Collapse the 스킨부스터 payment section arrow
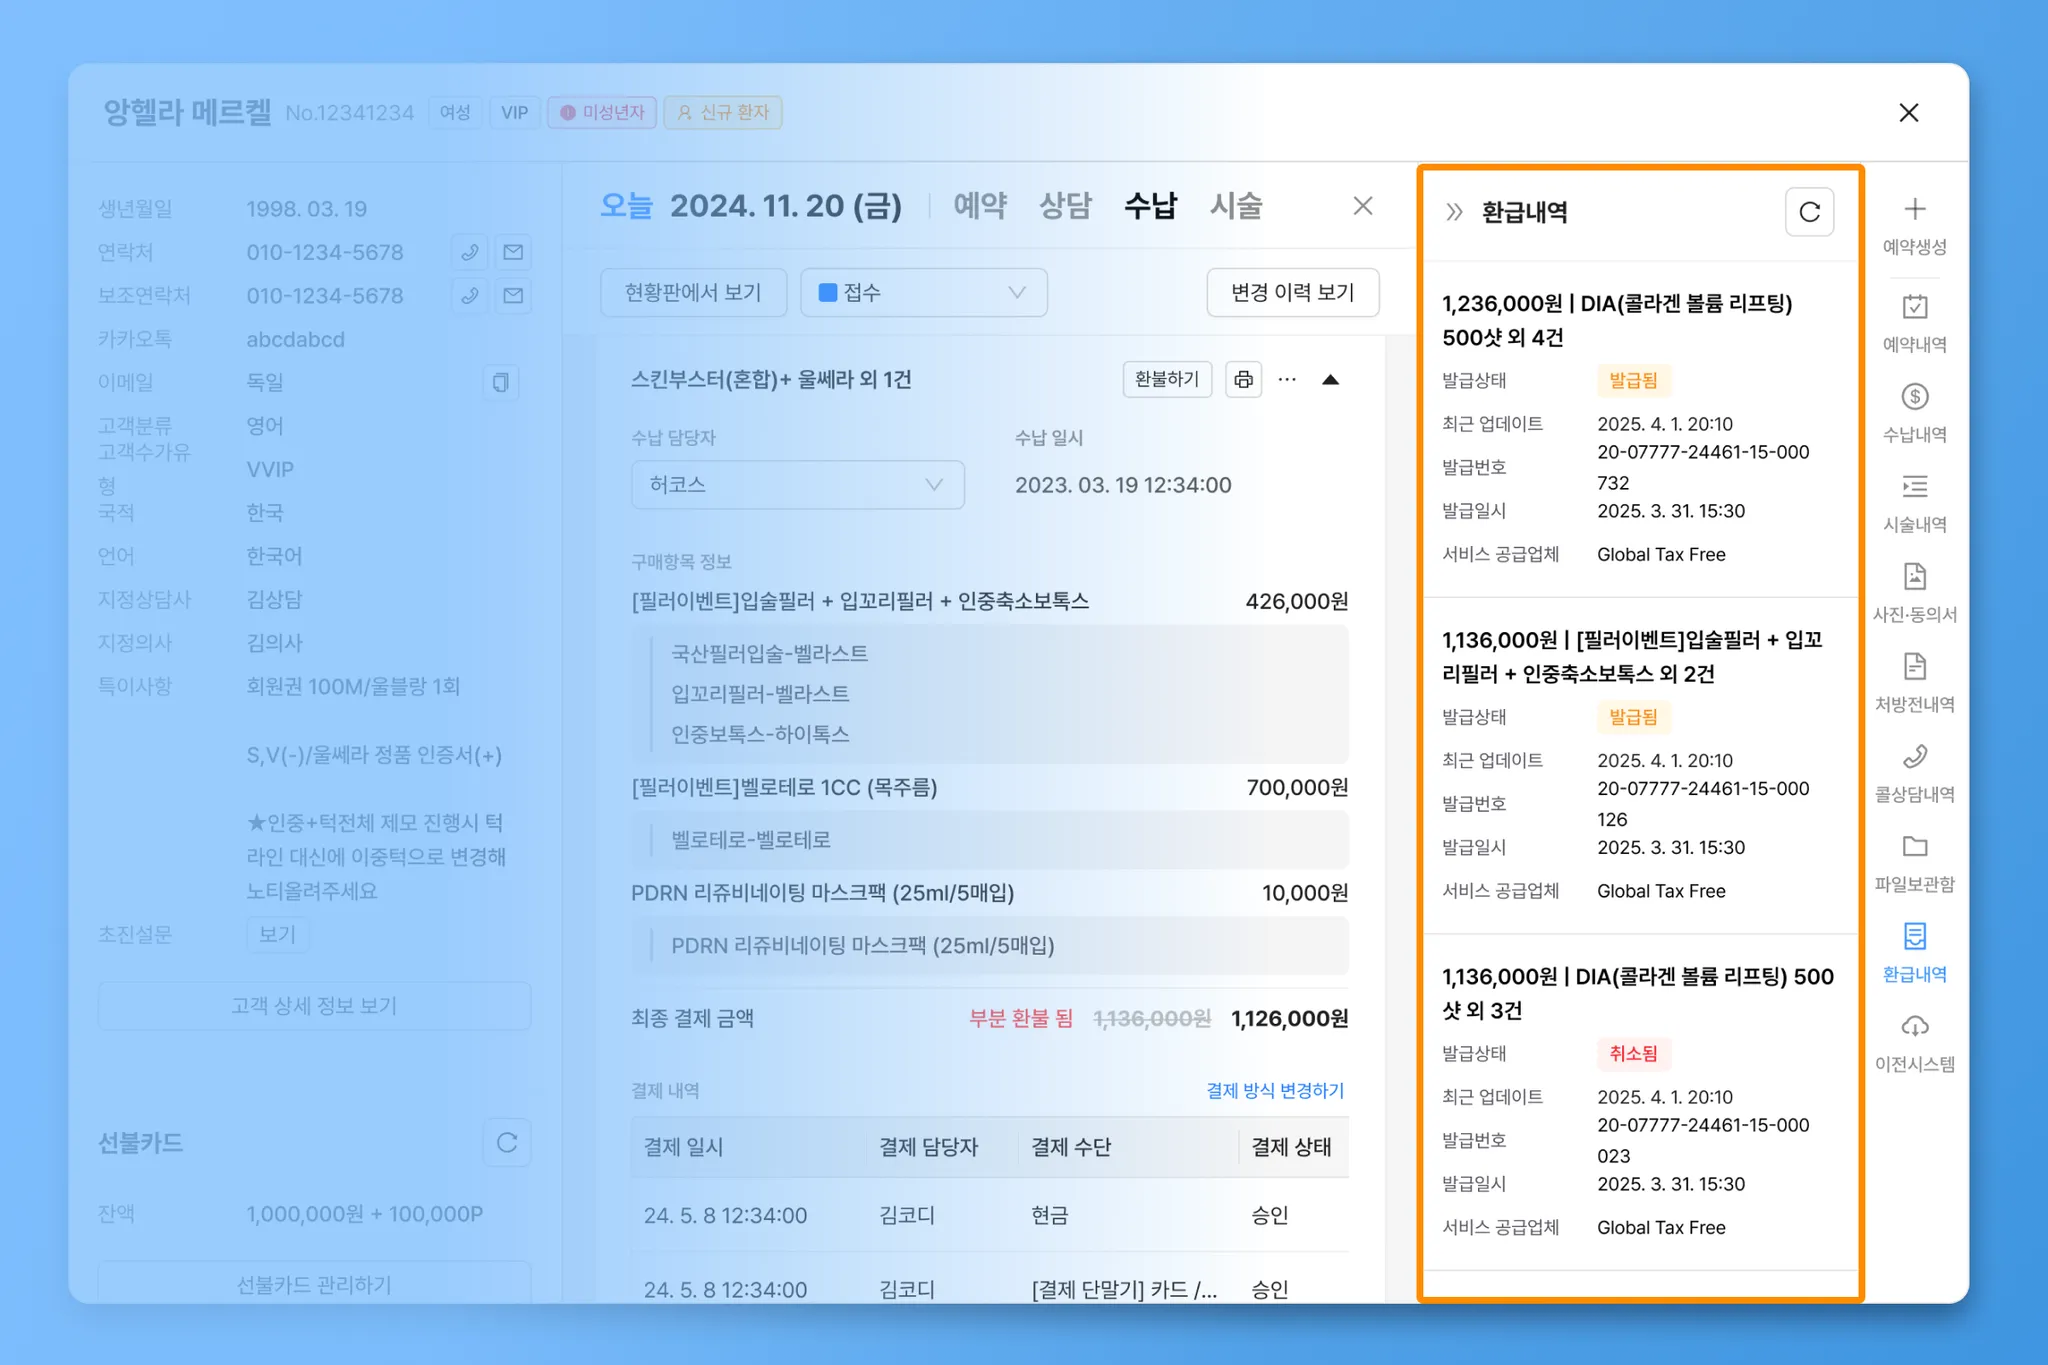 click(1330, 379)
